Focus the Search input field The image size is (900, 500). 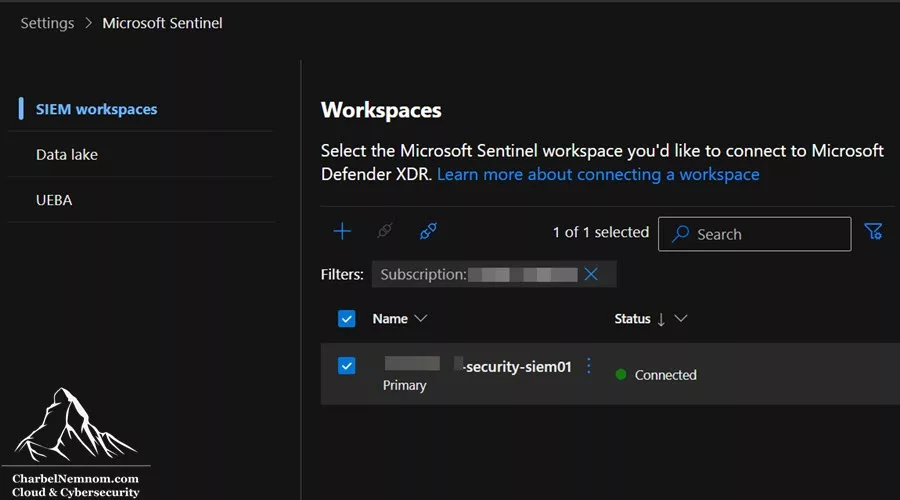754,234
